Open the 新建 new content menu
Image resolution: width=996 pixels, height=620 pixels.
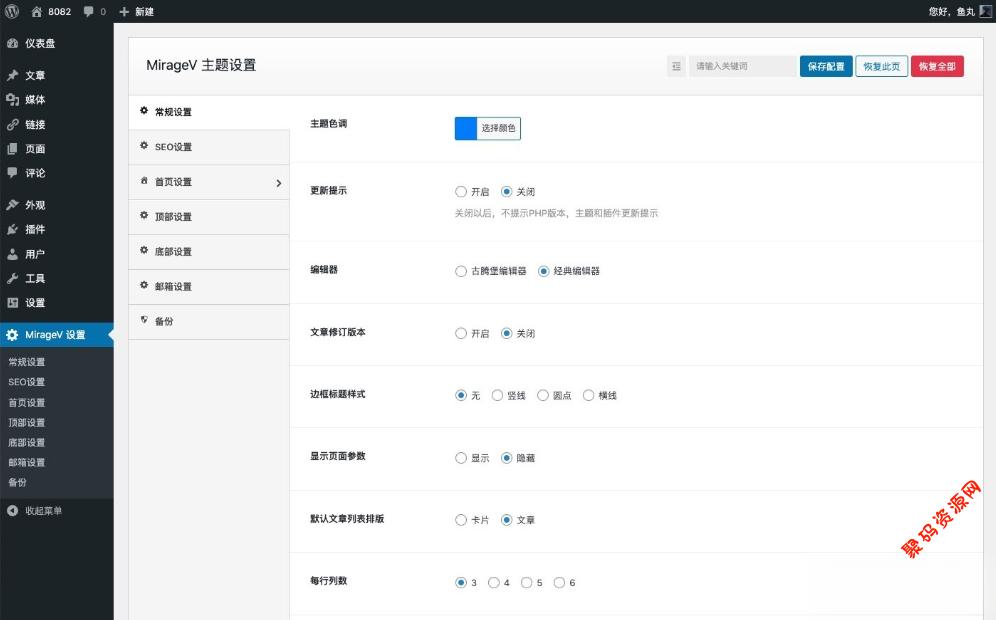(137, 11)
